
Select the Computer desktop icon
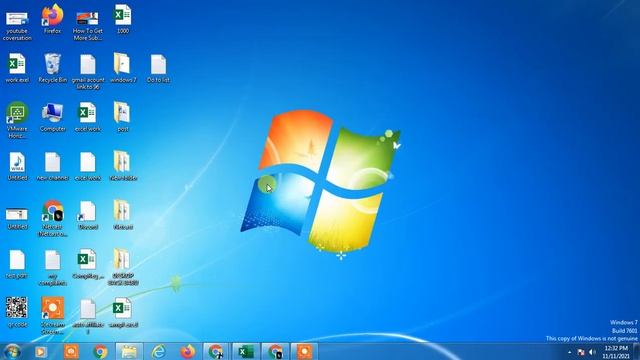52,117
